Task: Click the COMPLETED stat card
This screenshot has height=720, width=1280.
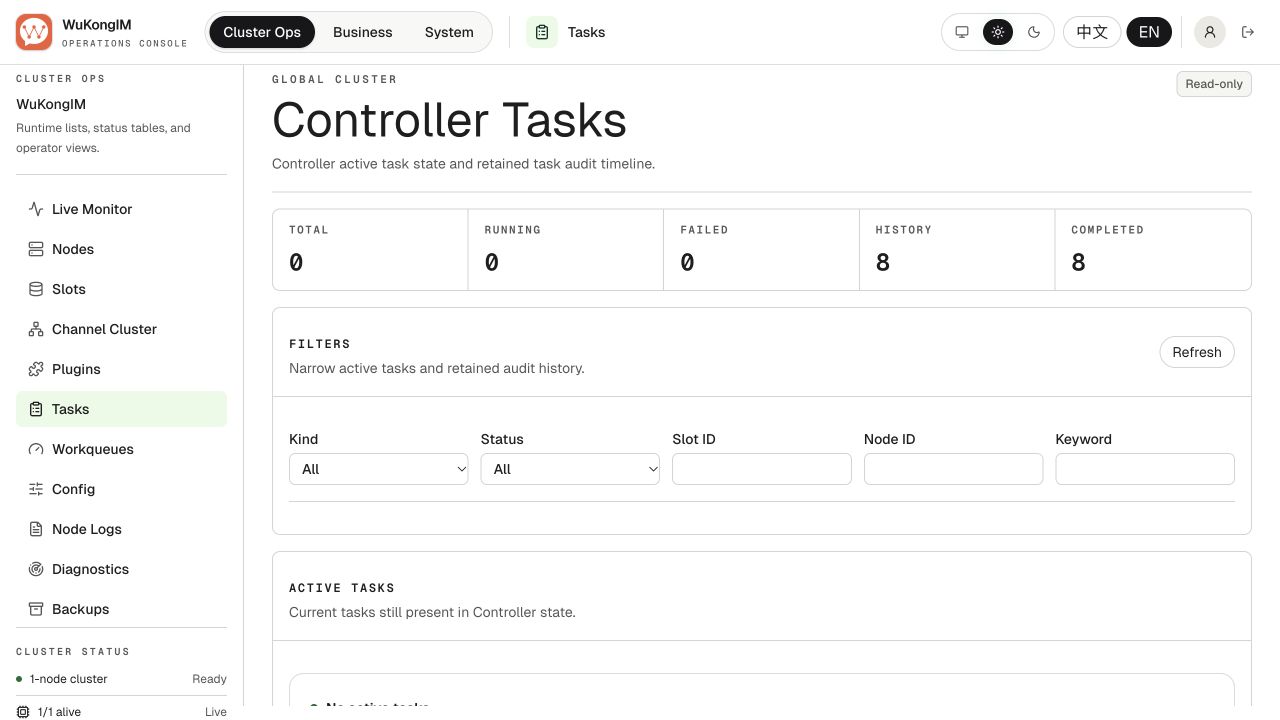Action: tap(1153, 249)
